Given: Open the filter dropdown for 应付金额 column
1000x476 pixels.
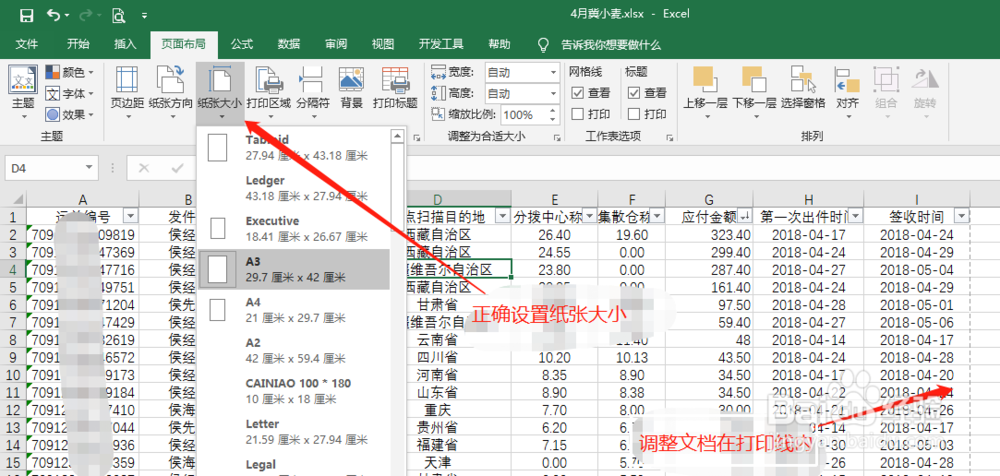Looking at the screenshot, I should click(x=745, y=216).
